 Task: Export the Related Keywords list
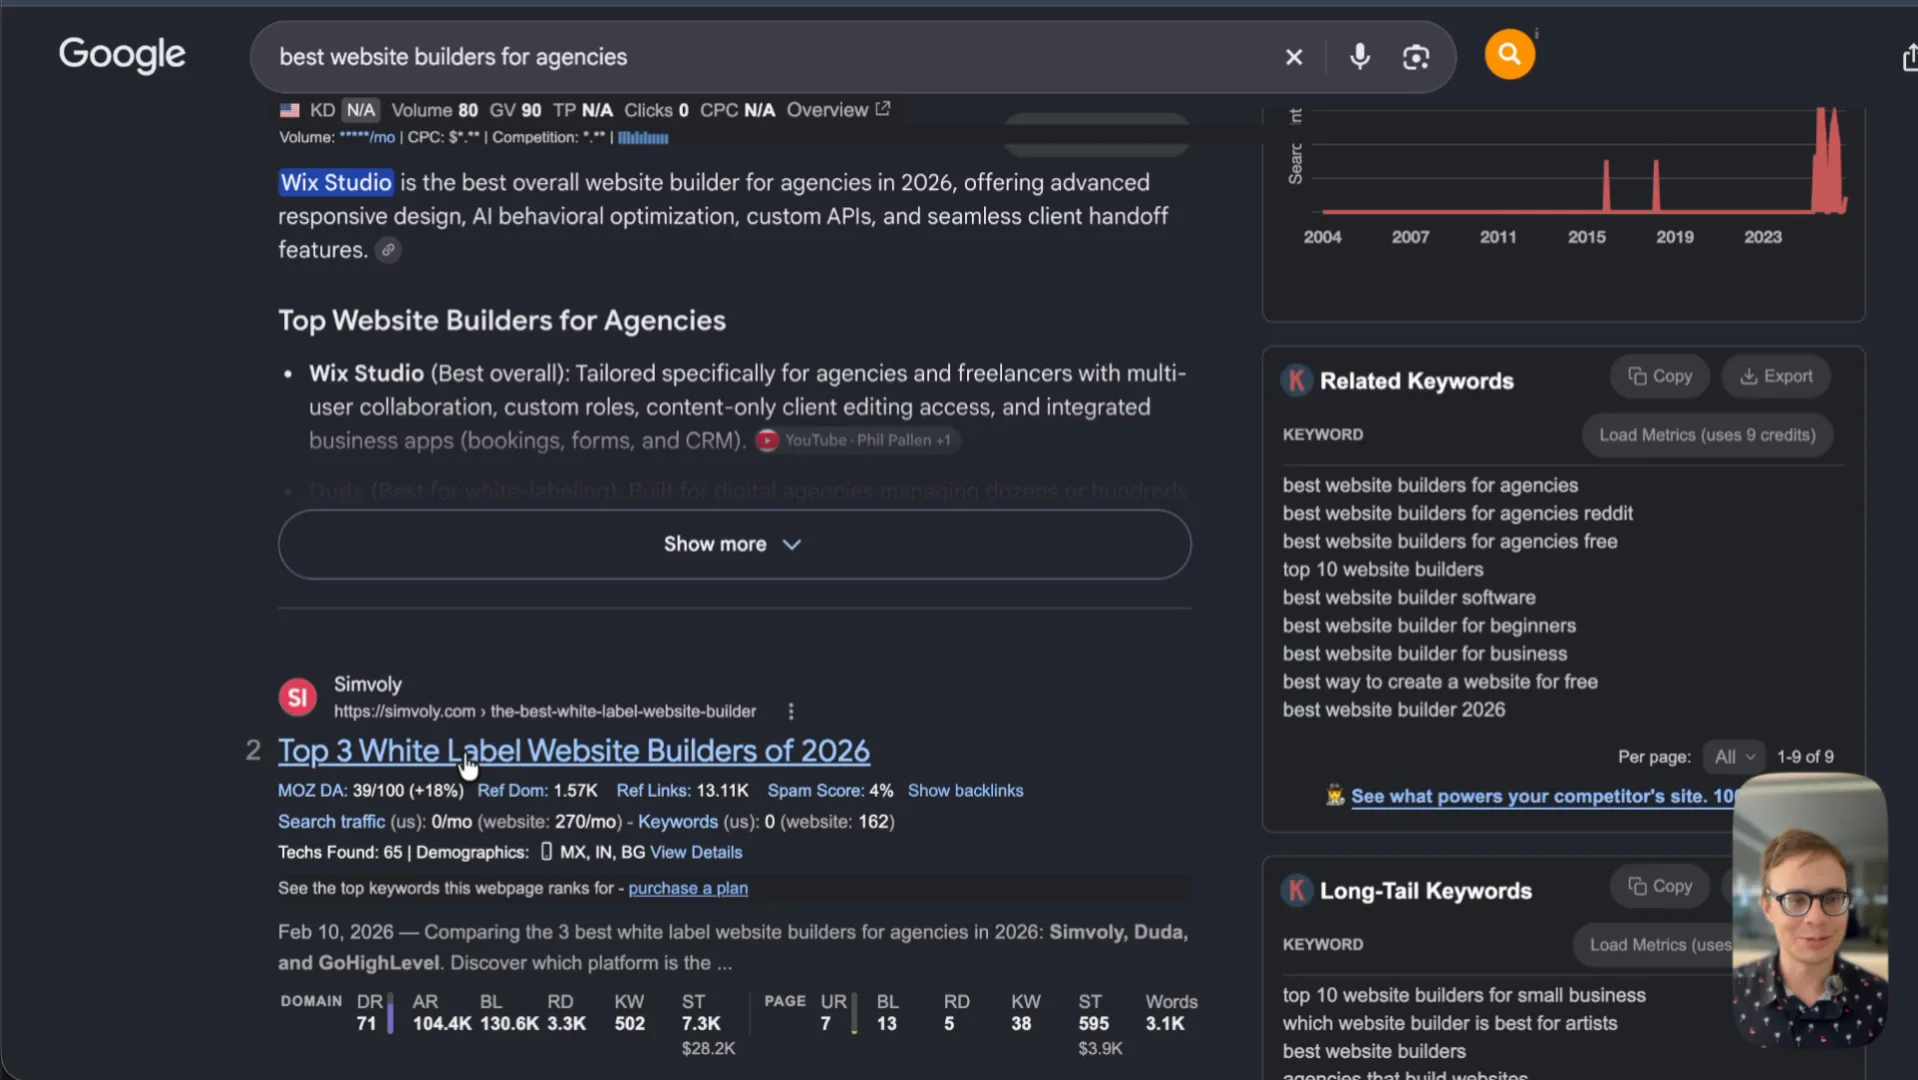(1776, 376)
